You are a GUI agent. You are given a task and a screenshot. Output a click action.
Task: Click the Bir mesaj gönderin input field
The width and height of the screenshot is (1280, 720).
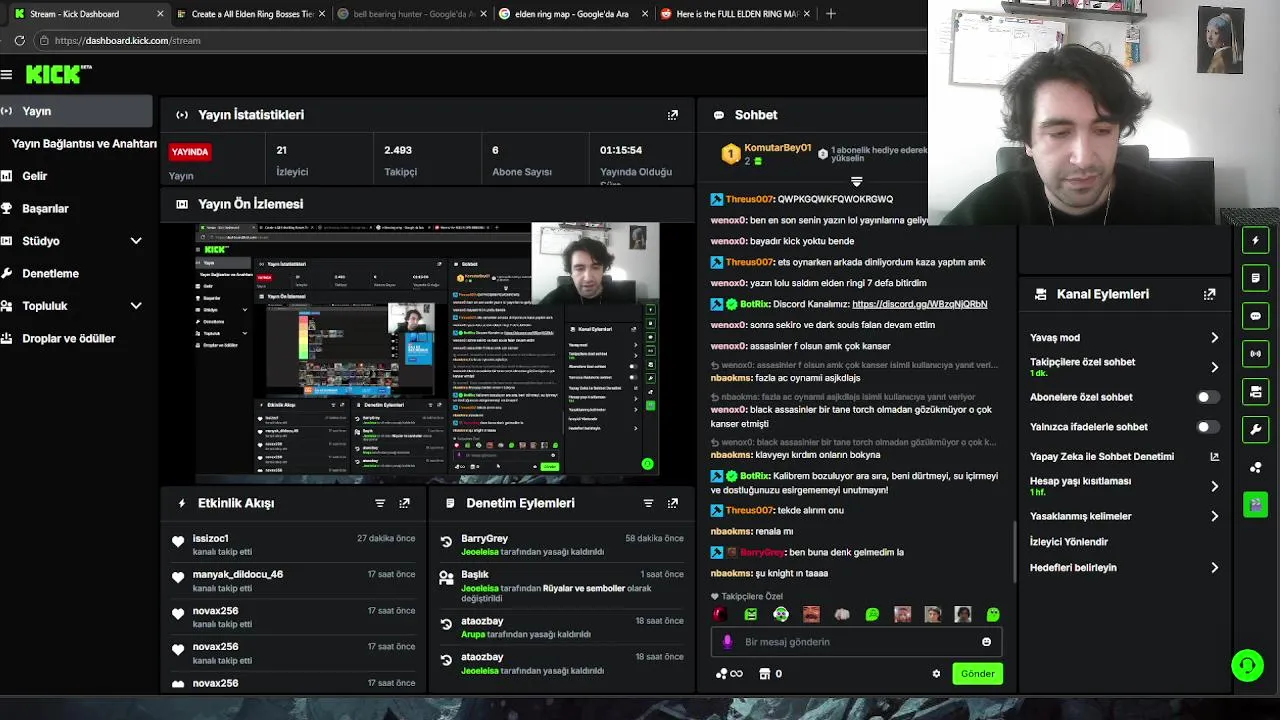click(x=856, y=642)
